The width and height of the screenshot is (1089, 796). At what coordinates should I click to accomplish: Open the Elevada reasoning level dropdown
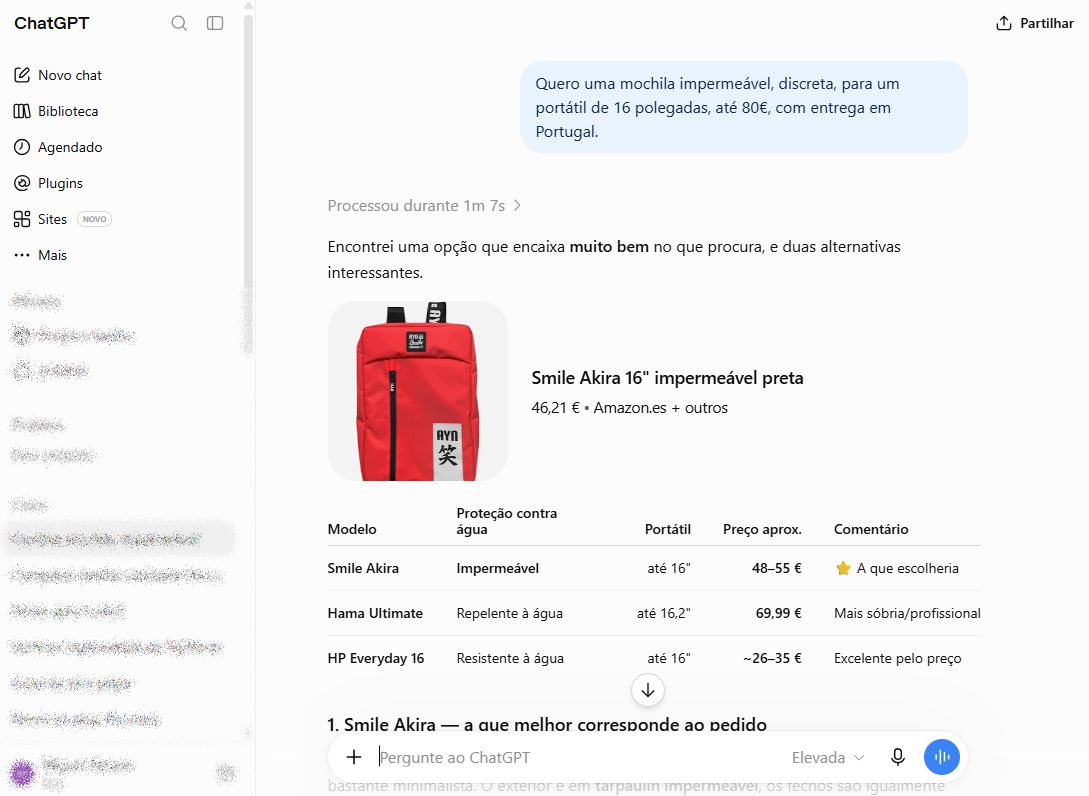(827, 757)
